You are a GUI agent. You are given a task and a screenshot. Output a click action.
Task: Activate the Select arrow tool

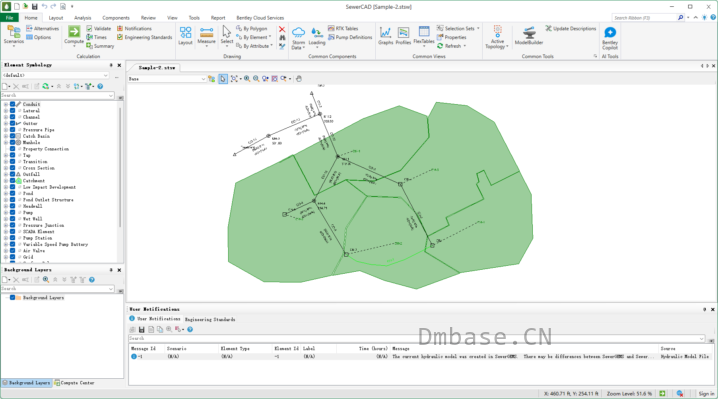[227, 35]
